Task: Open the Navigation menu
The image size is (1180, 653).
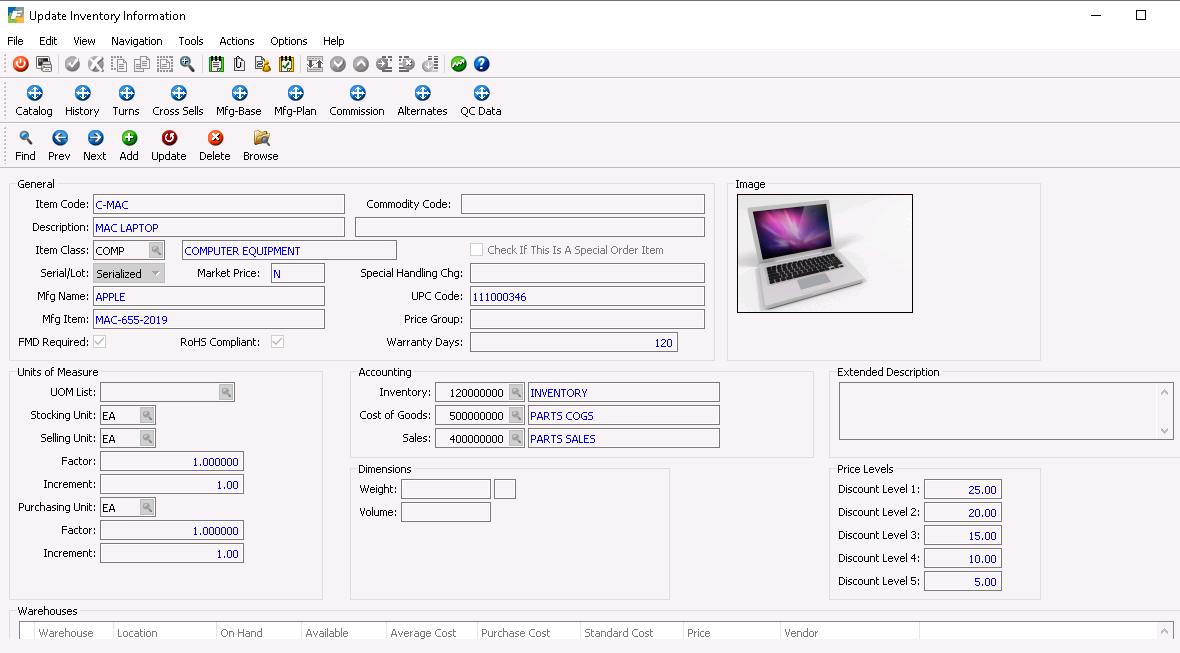Action: point(137,41)
